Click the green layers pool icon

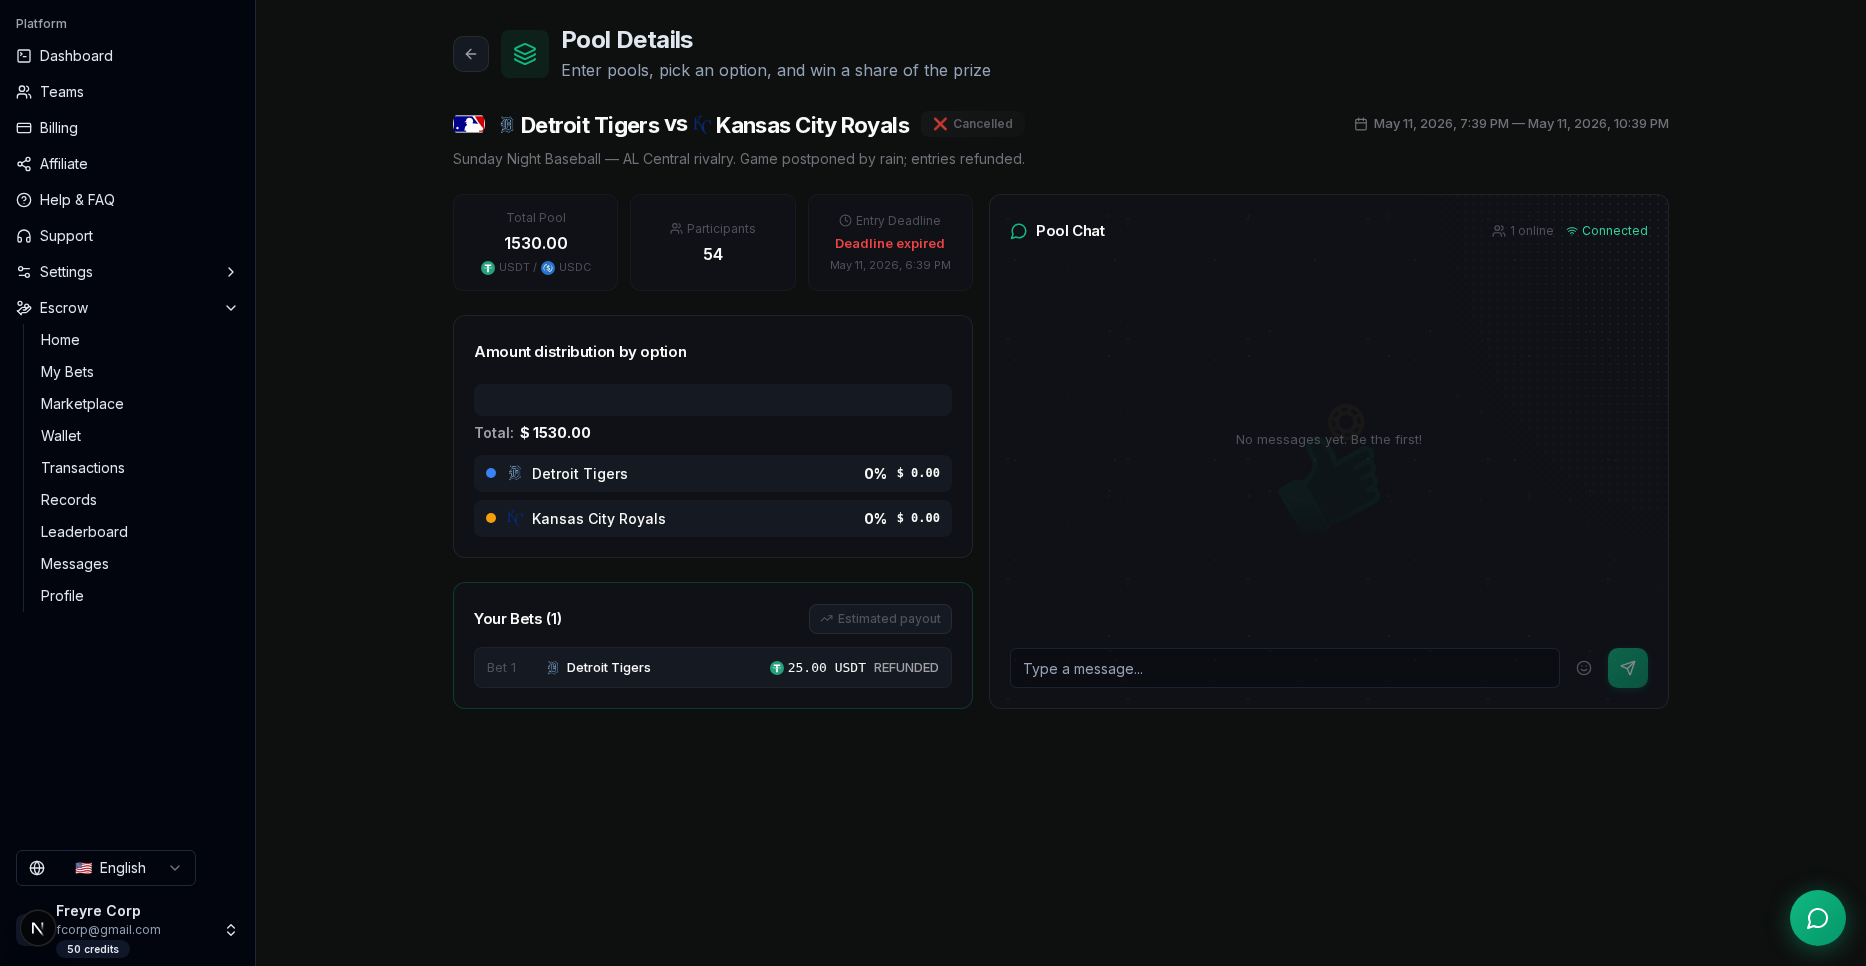coord(525,54)
